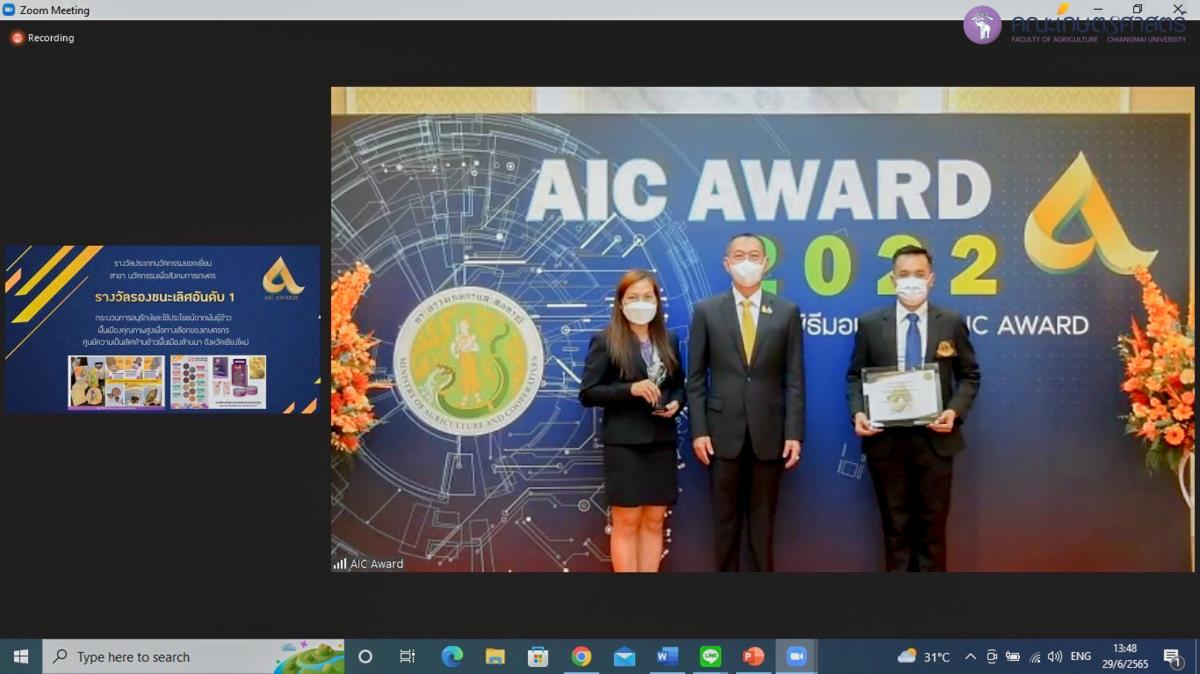
Task: Select the Thai award slide participant tile
Action: pyautogui.click(x=163, y=329)
